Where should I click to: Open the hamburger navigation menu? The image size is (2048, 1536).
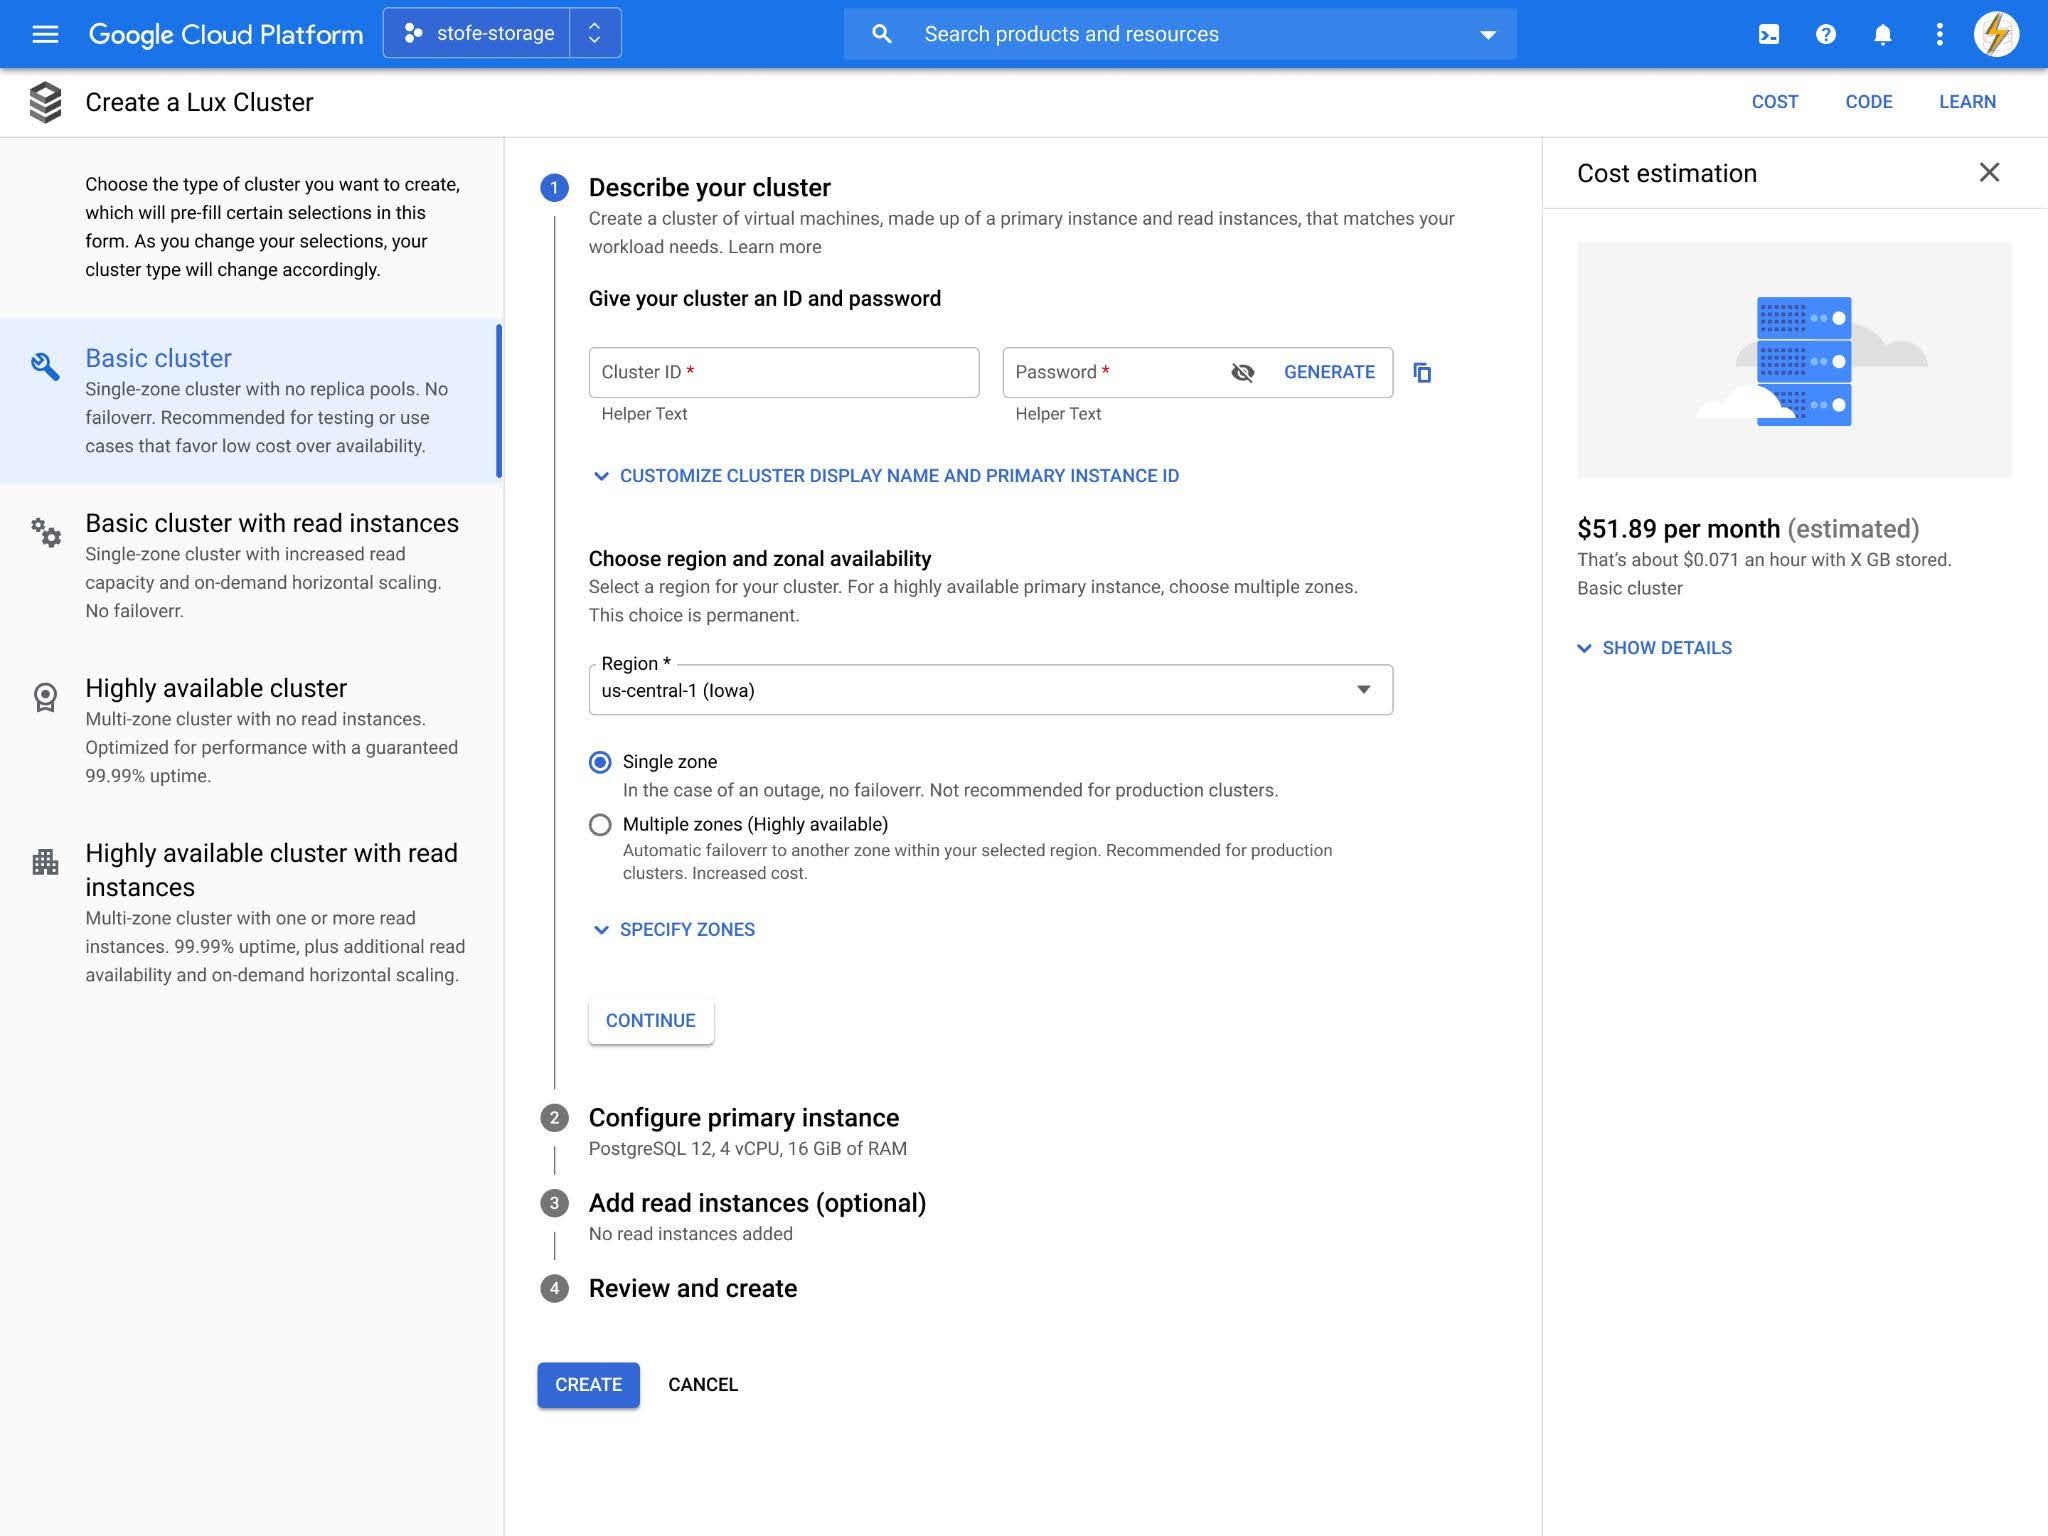coord(45,34)
